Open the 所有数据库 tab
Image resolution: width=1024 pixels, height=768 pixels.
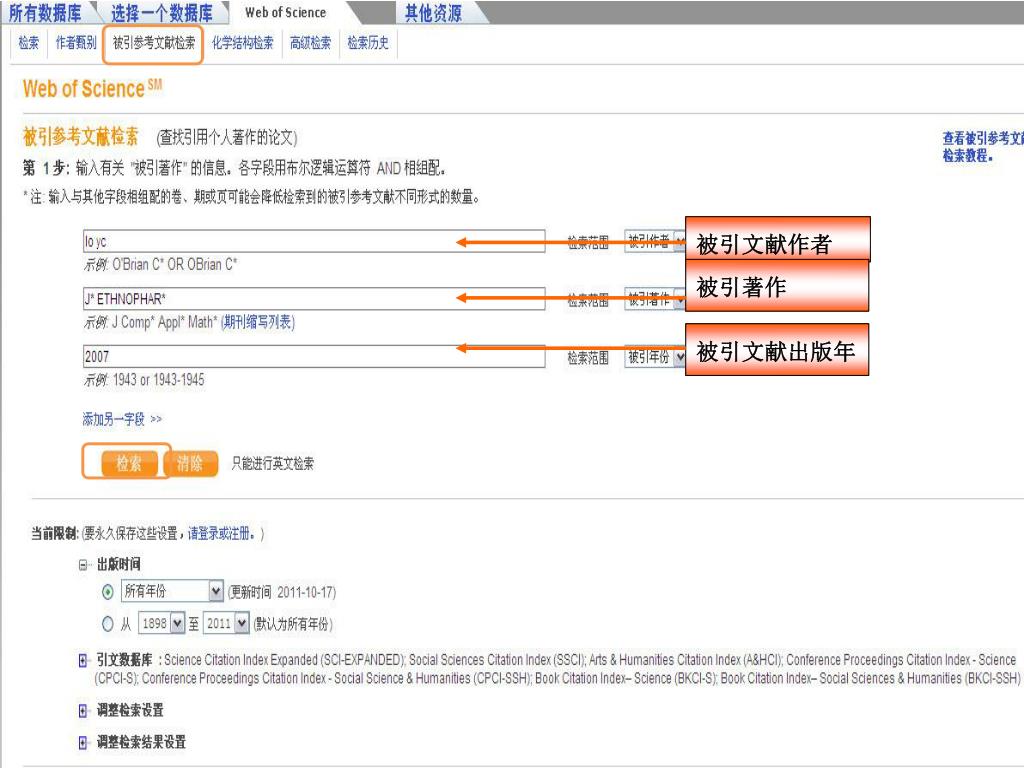[44, 12]
